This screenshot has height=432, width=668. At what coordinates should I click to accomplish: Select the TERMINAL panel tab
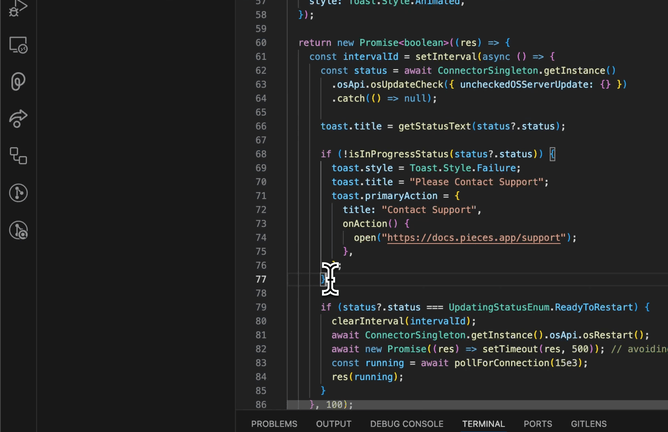(x=483, y=424)
